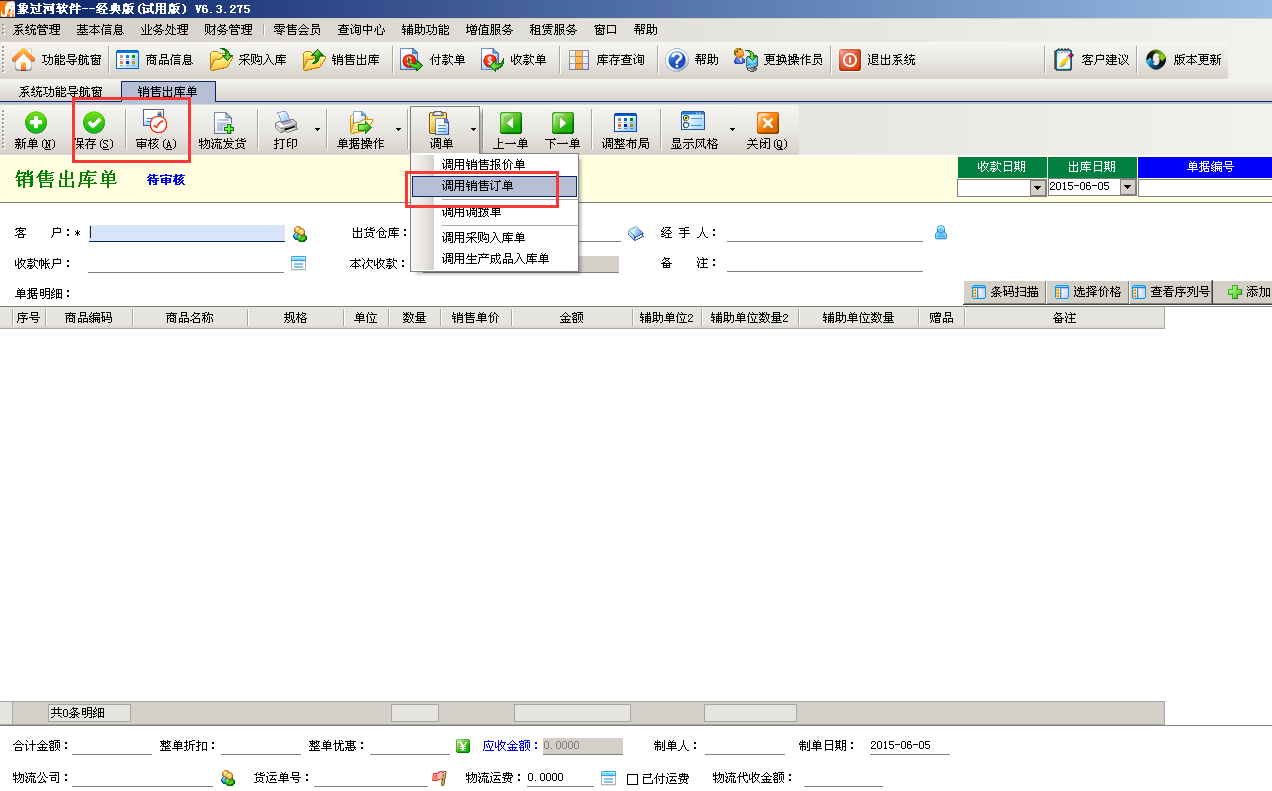
Task: Click the yen icon beside 整单优惠
Action: [463, 746]
